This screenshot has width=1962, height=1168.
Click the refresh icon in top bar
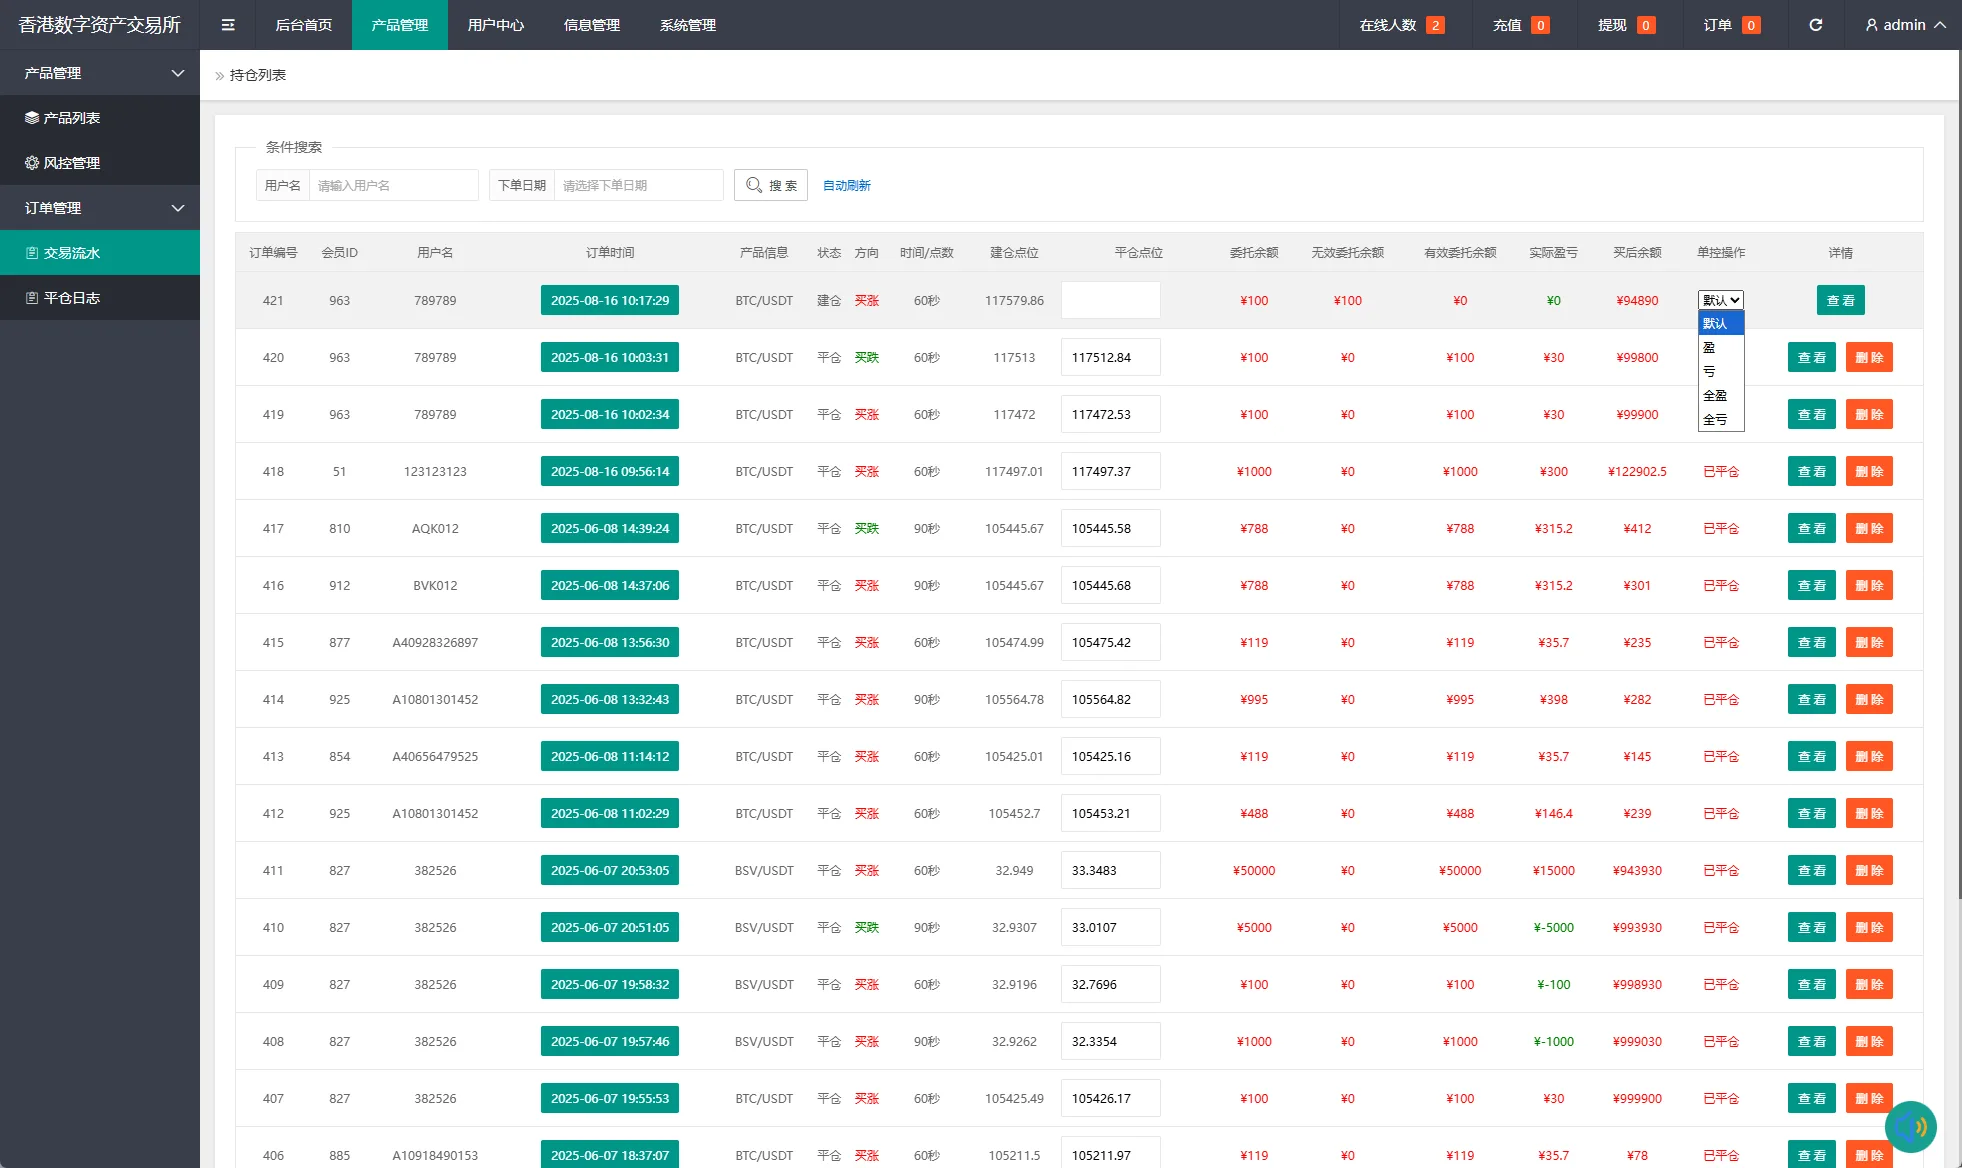1815,25
